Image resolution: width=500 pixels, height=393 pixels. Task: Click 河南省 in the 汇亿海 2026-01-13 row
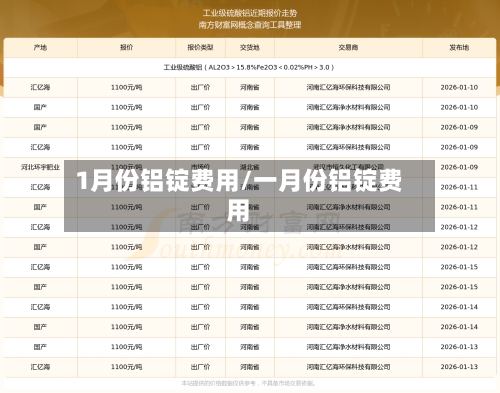point(250,367)
